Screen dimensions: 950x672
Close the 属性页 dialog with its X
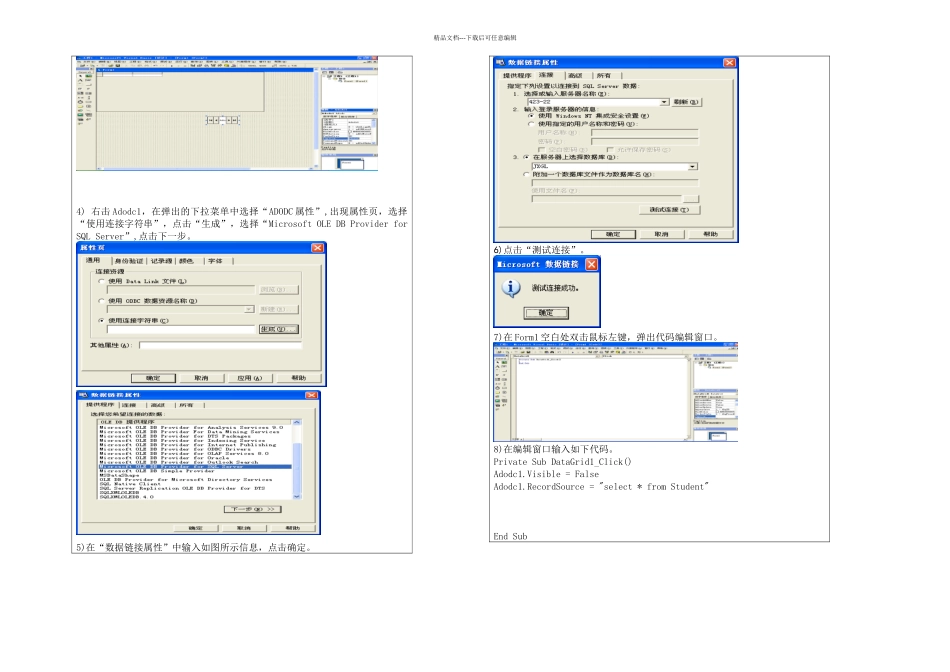click(317, 248)
